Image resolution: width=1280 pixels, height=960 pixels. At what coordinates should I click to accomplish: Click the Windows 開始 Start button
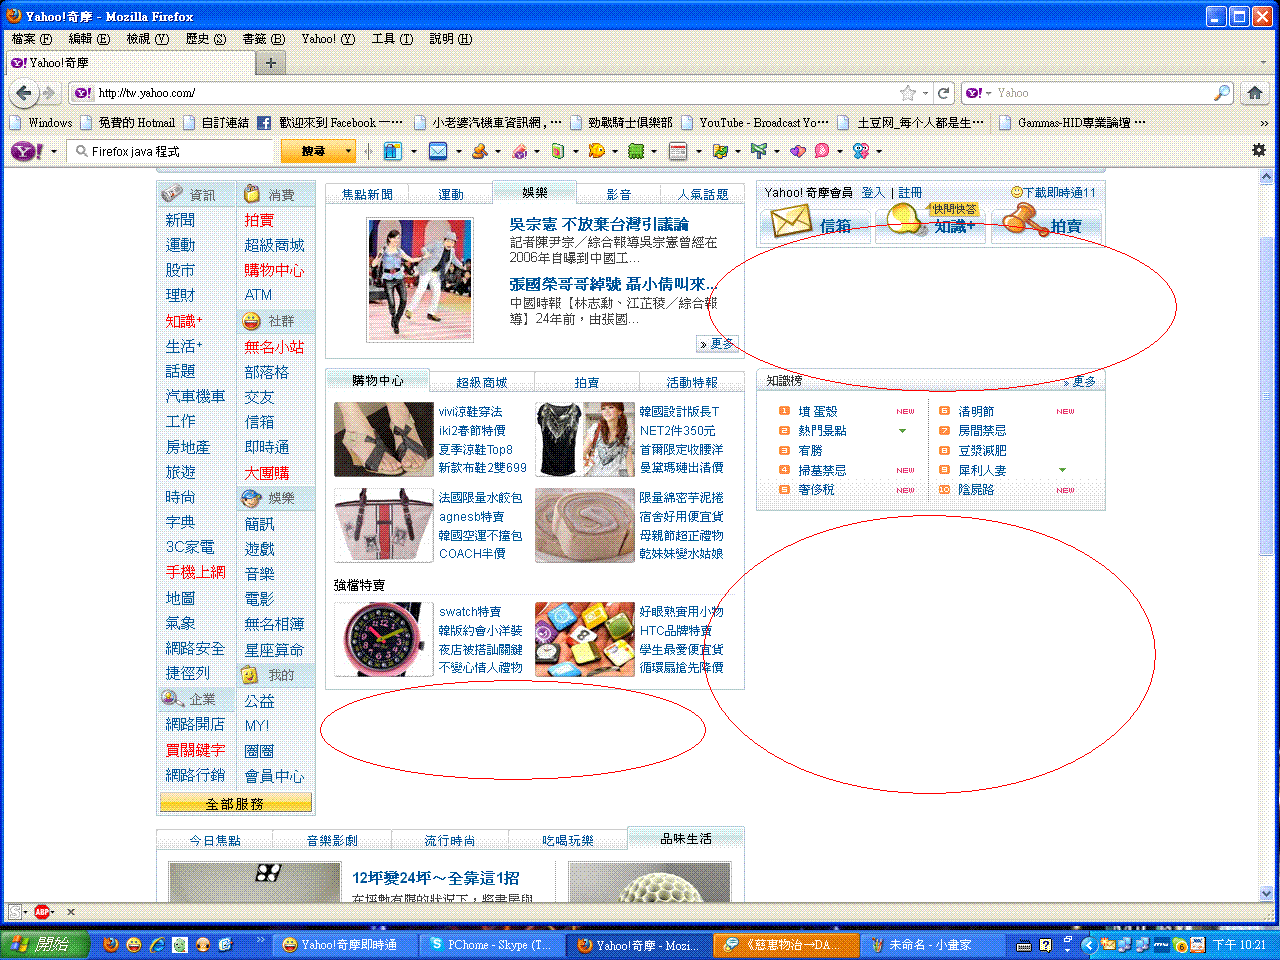point(45,944)
